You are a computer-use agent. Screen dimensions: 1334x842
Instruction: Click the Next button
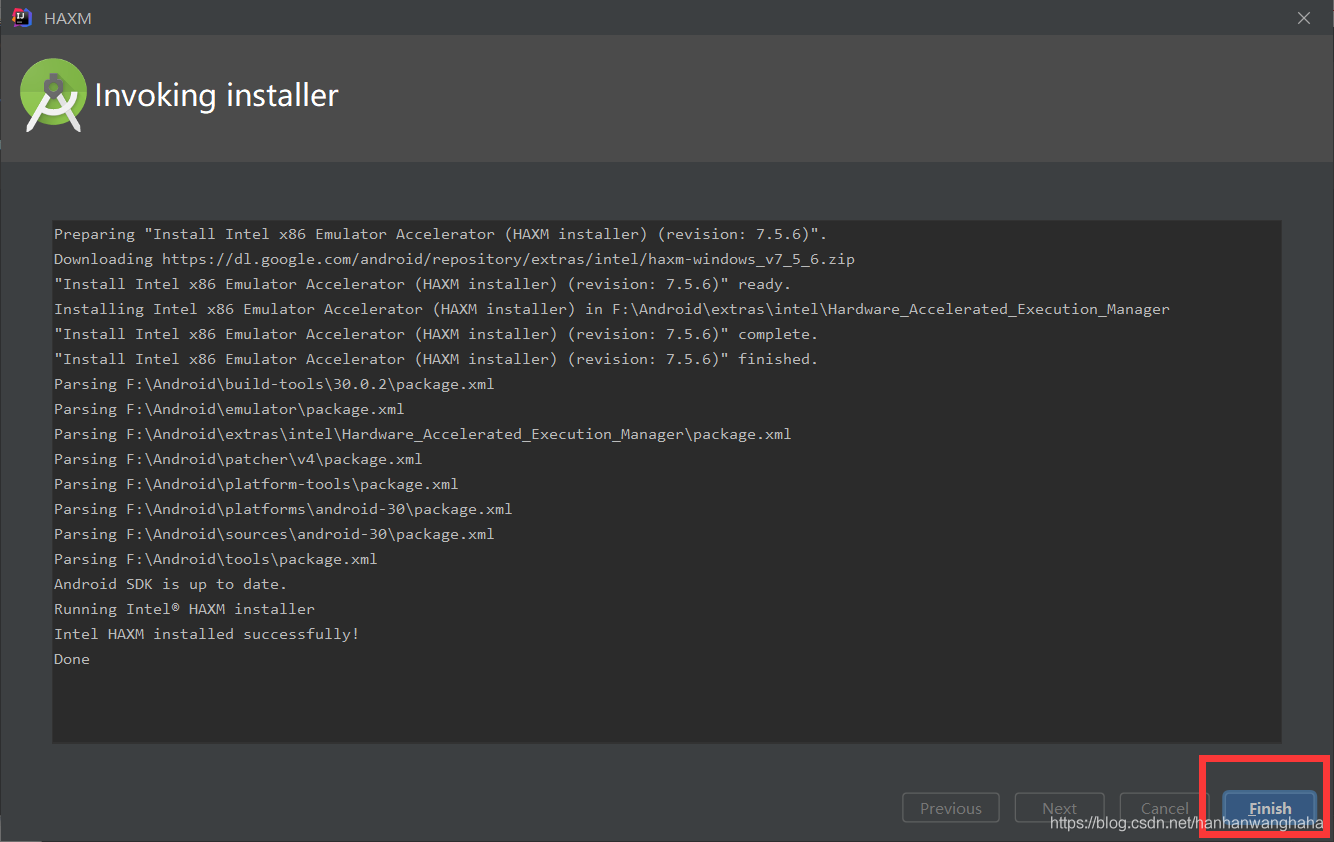point(1059,807)
